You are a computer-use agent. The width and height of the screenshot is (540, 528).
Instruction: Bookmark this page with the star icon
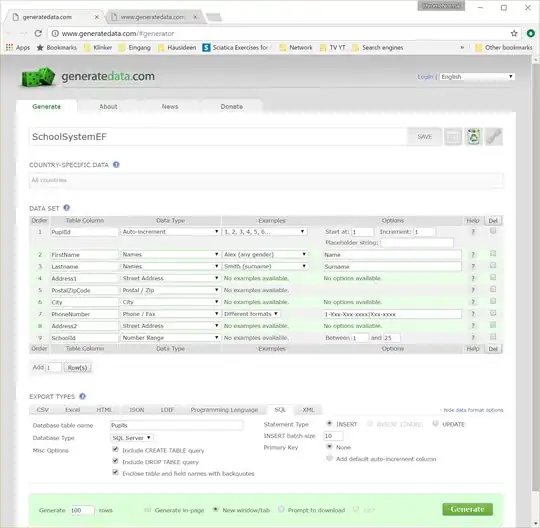[514, 33]
